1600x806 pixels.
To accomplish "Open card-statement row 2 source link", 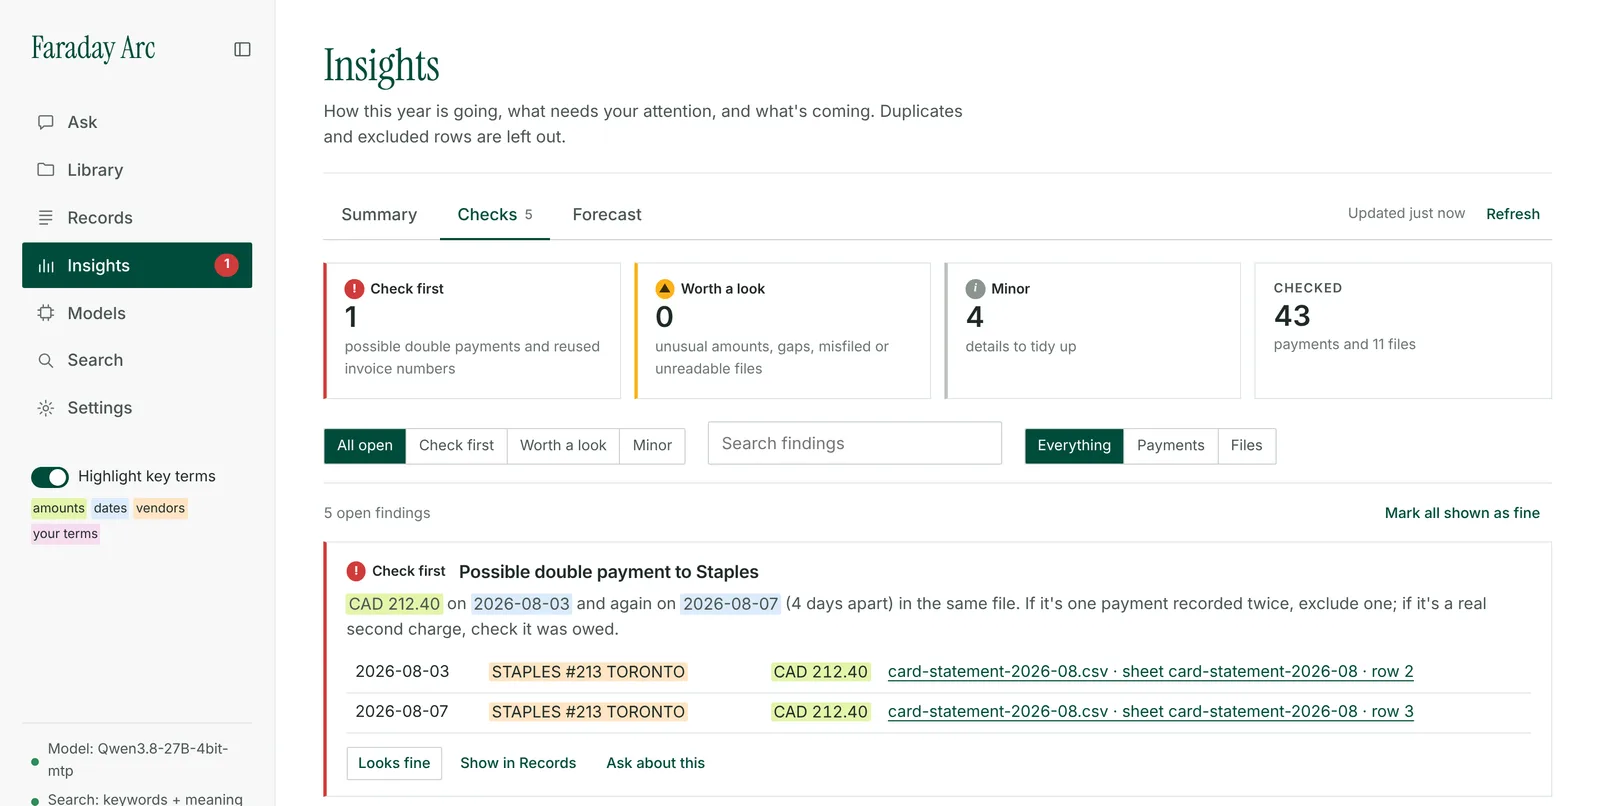I will click(x=1150, y=672).
